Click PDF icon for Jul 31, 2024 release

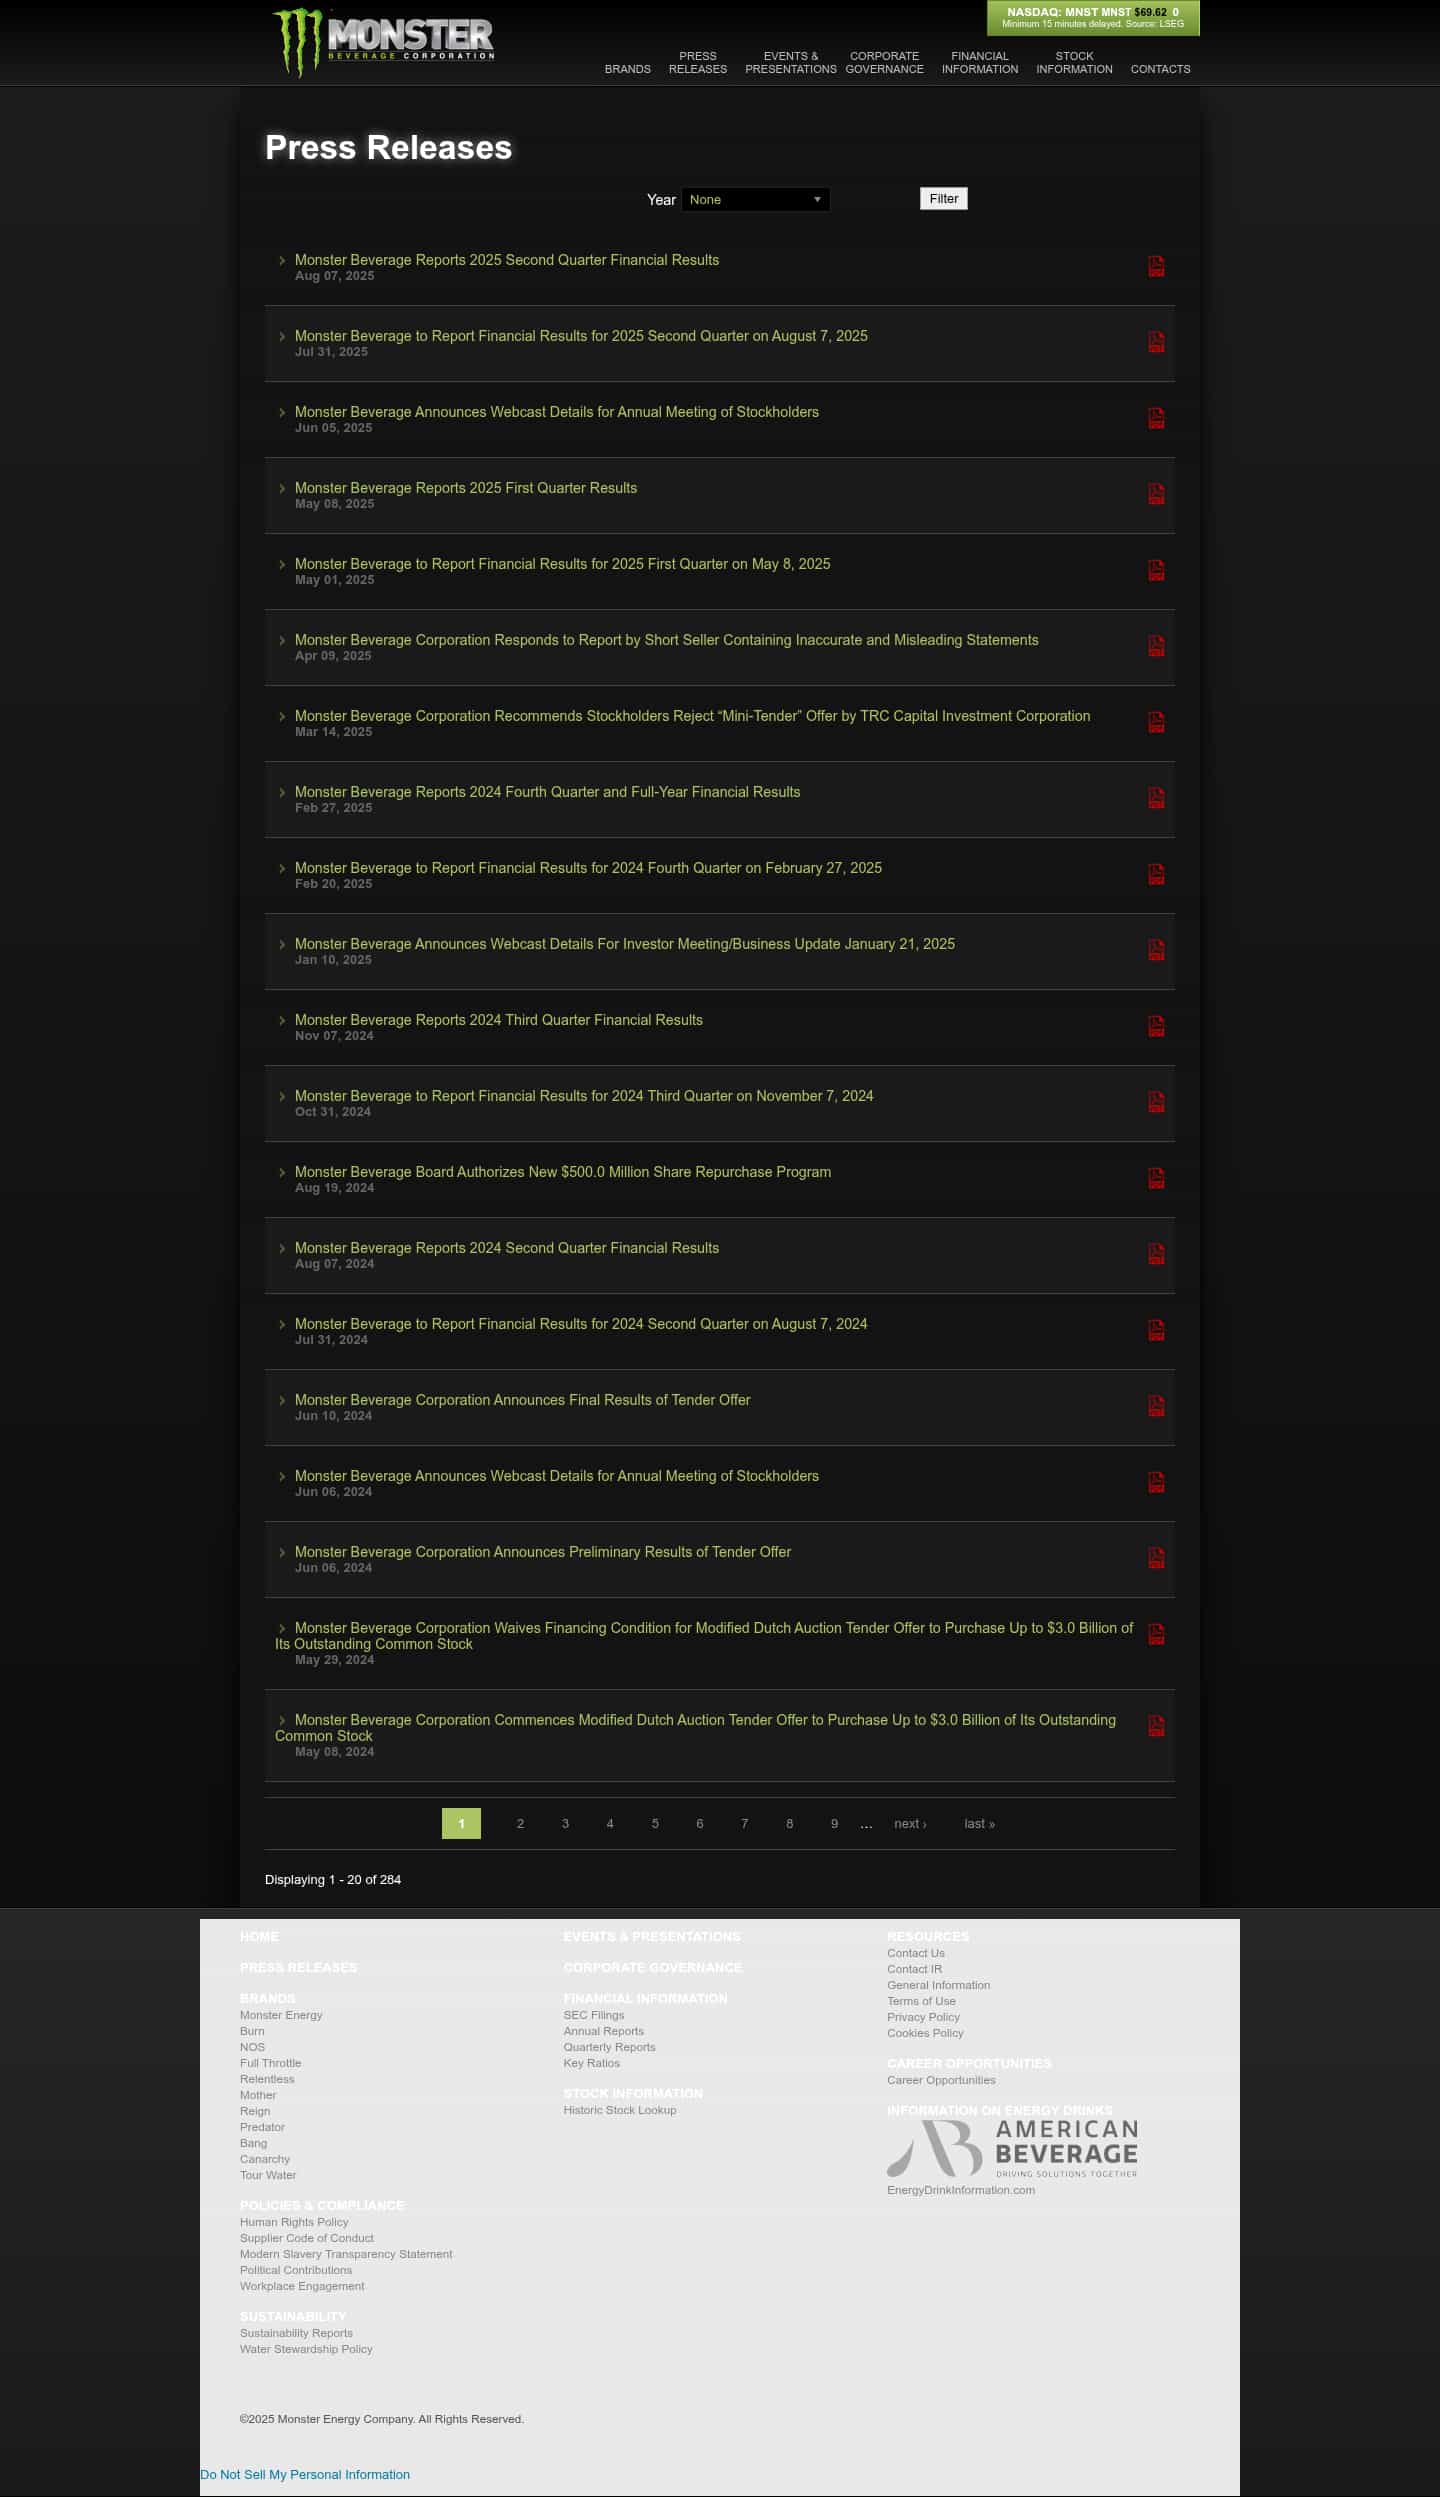[x=1156, y=1330]
